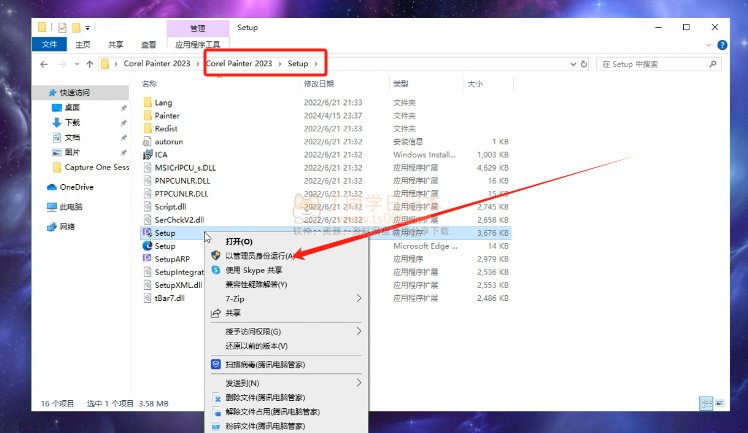Expand the 发送到(N) submenu
The width and height of the screenshot is (748, 433).
point(286,383)
